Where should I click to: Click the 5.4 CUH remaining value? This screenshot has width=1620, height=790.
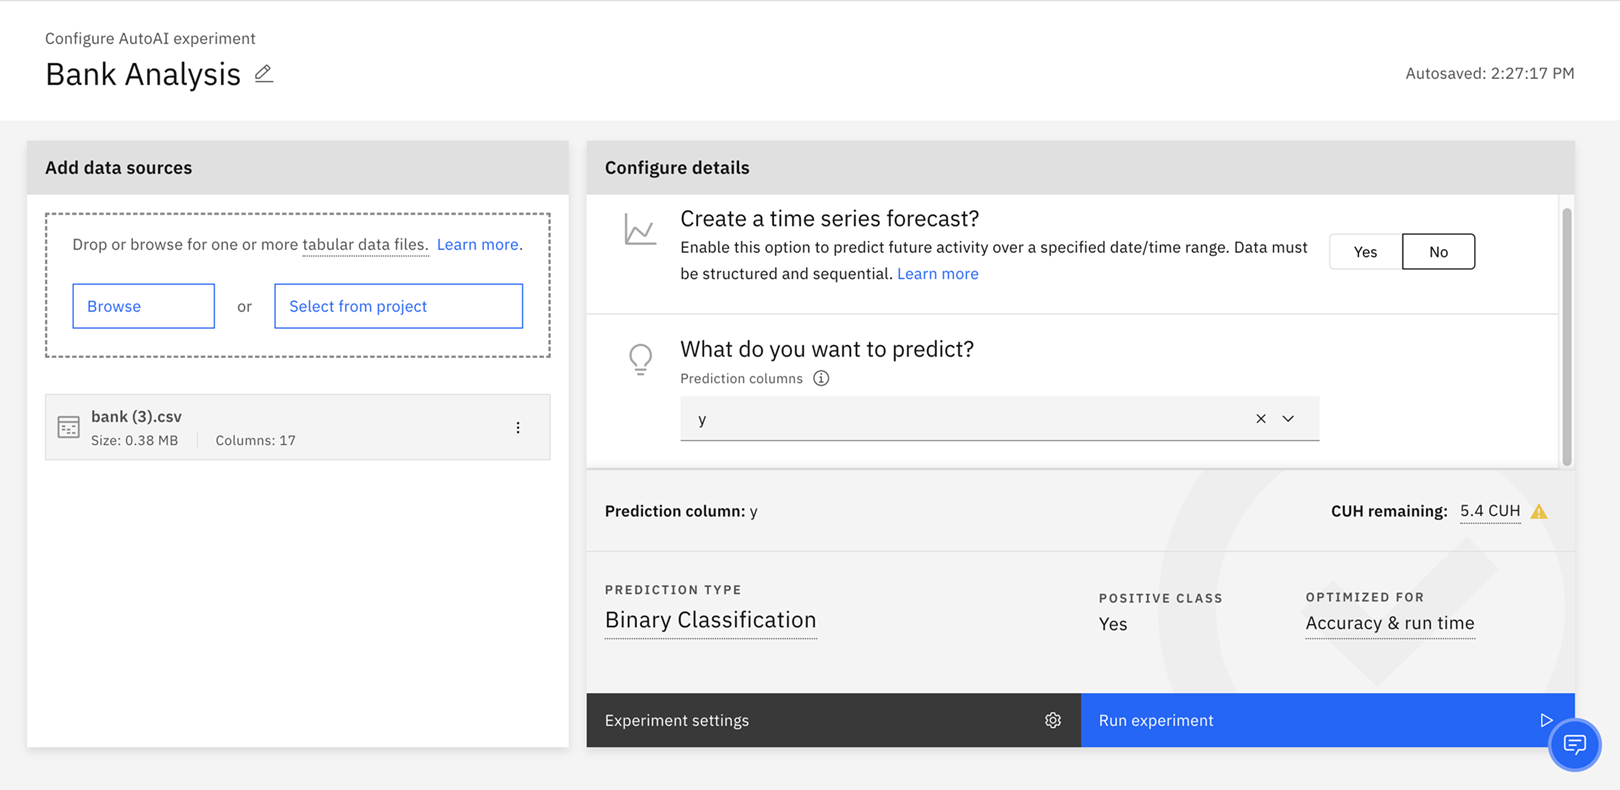(x=1490, y=511)
